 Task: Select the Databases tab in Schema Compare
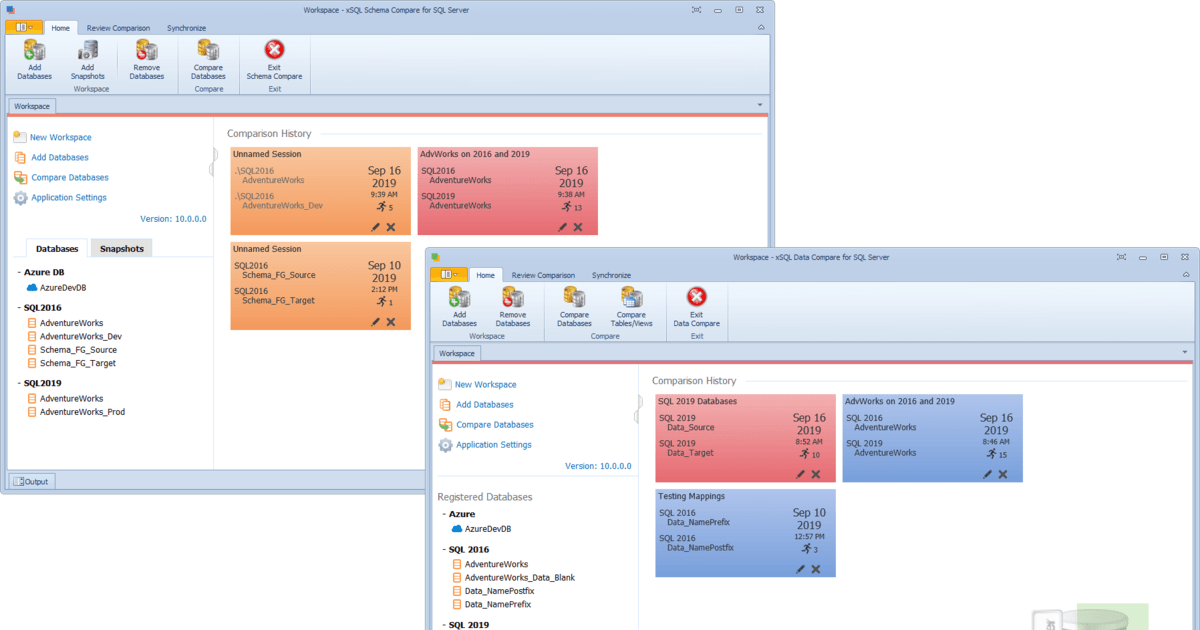click(57, 248)
